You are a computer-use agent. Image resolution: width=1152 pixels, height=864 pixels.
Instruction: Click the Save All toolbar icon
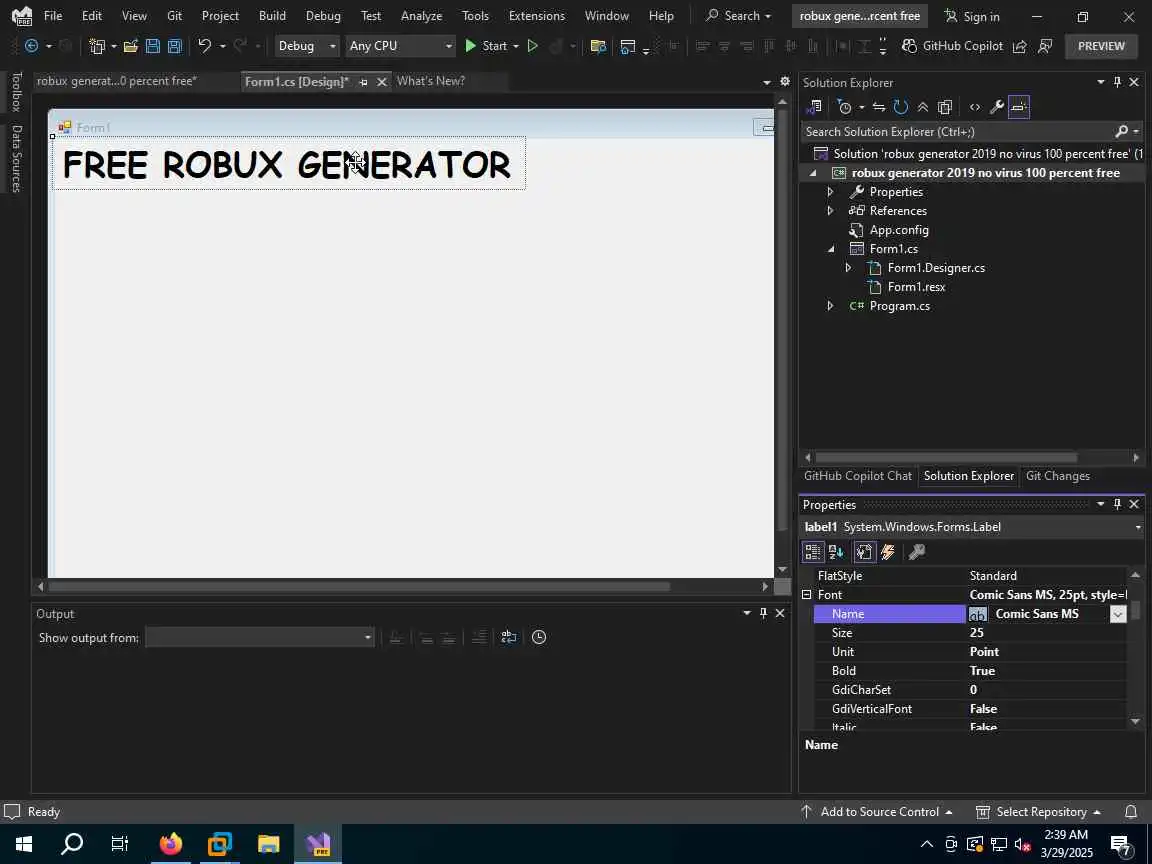click(175, 46)
